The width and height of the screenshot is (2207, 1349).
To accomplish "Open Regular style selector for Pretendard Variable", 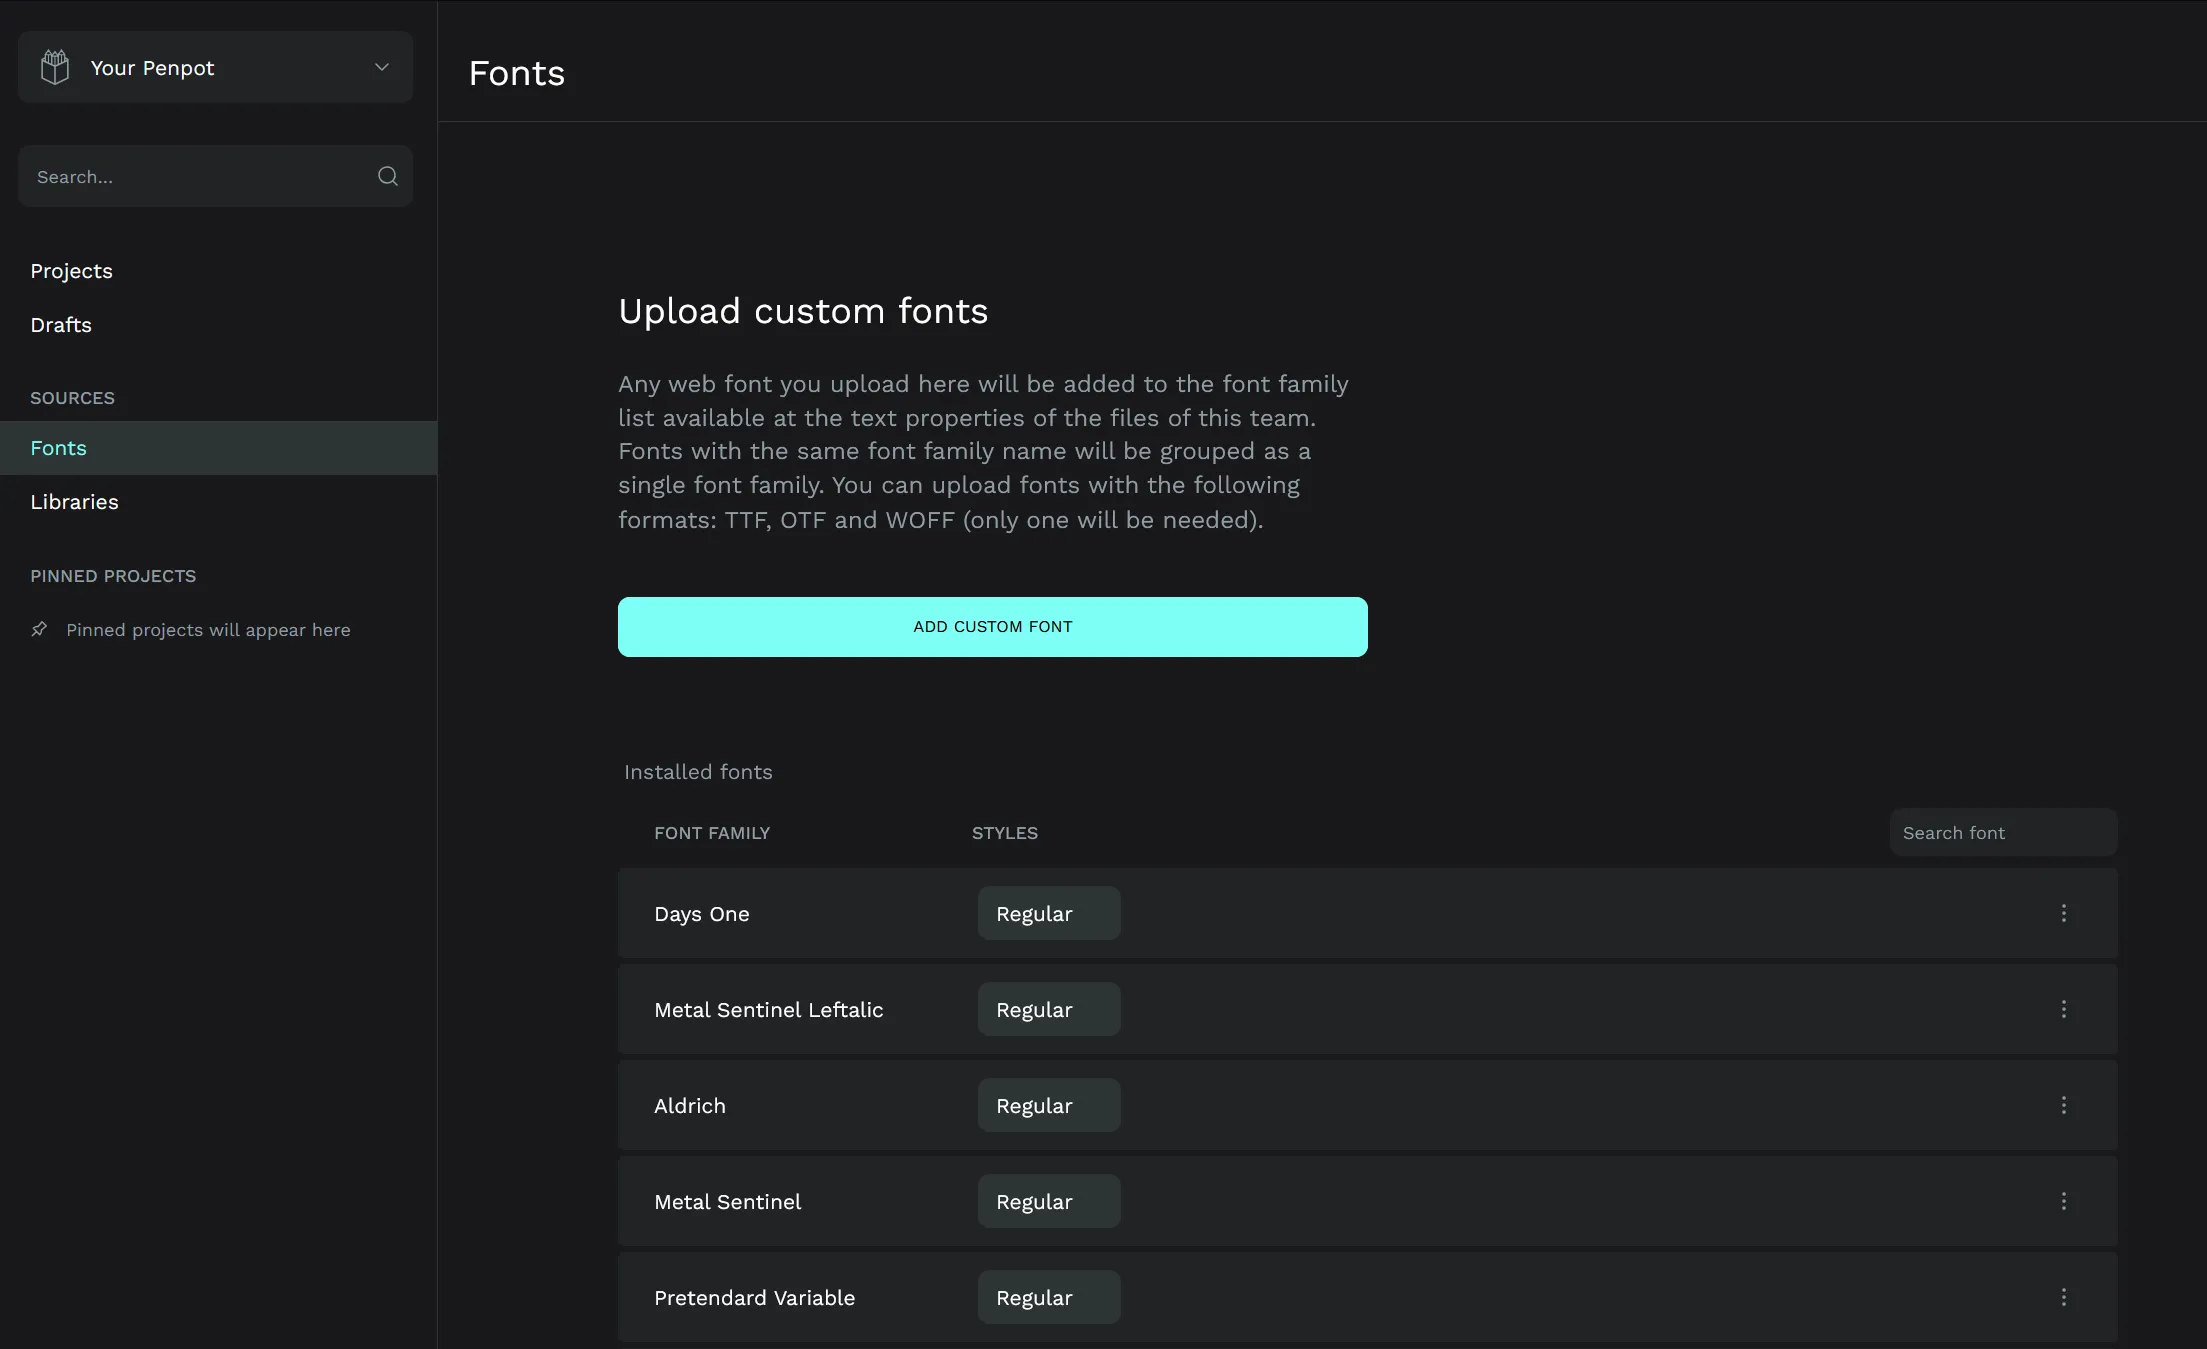I will [x=1048, y=1297].
